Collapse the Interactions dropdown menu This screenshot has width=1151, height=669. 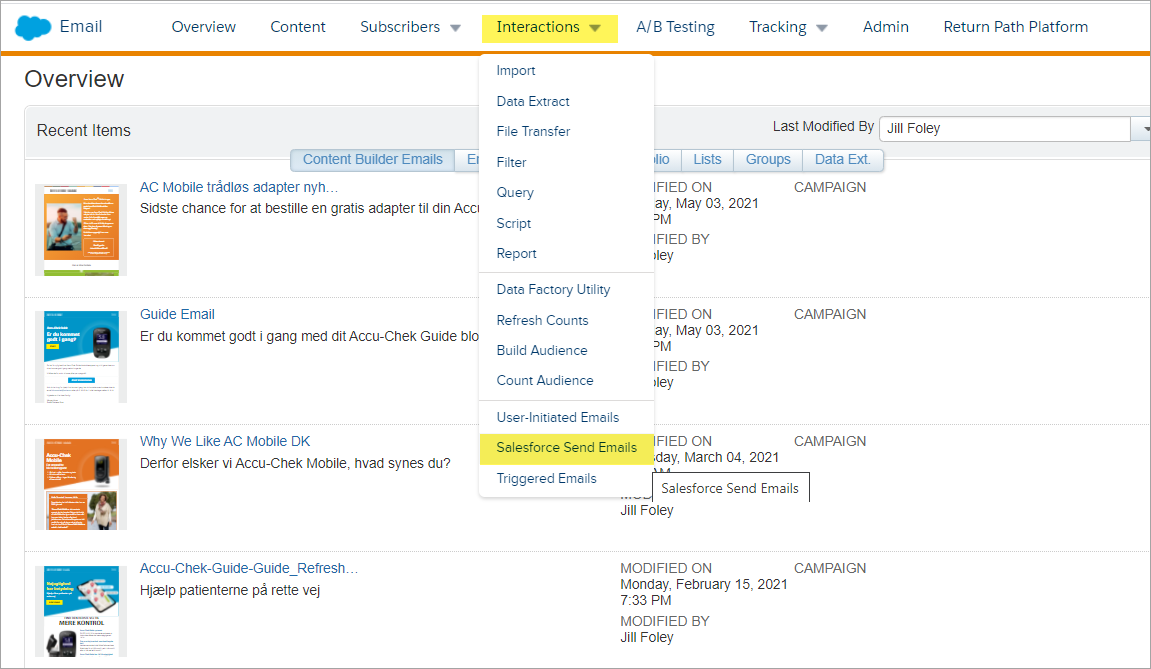coord(549,28)
